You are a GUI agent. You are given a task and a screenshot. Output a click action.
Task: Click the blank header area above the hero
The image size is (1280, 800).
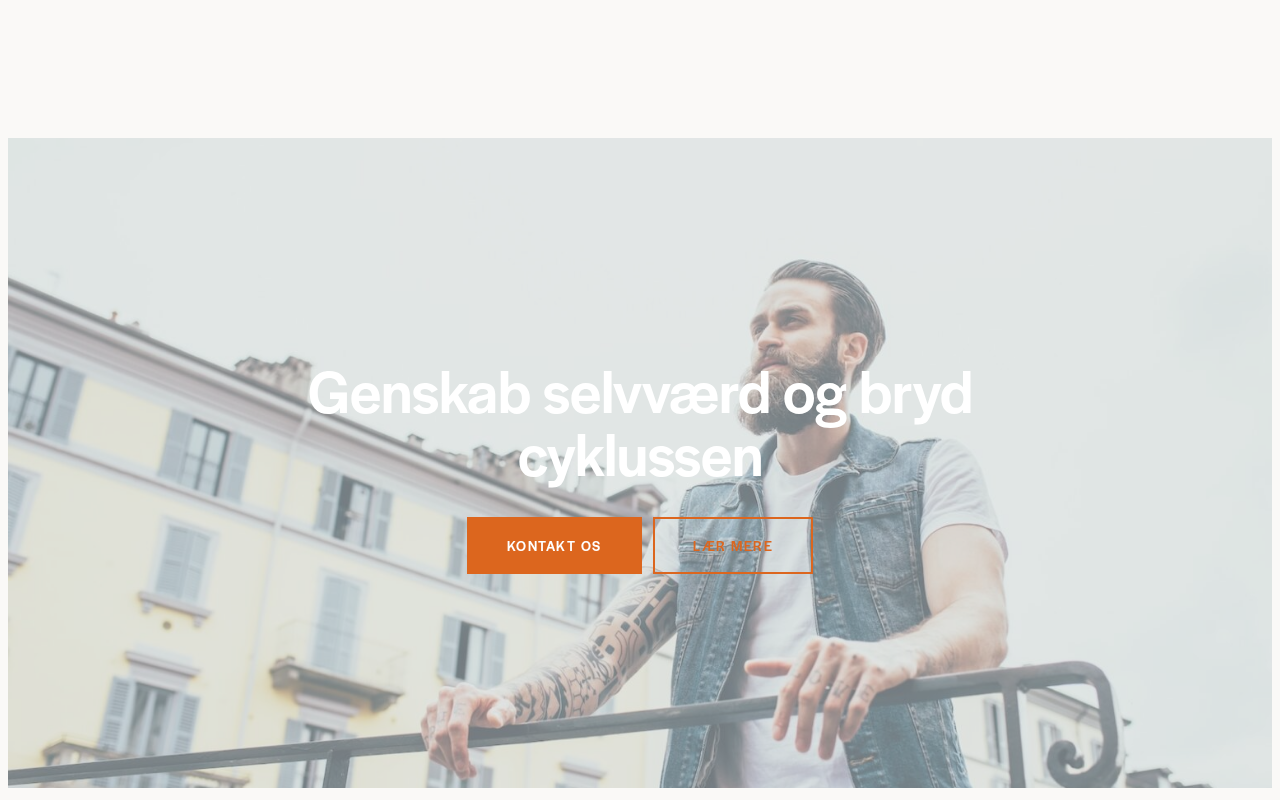click(x=640, y=68)
